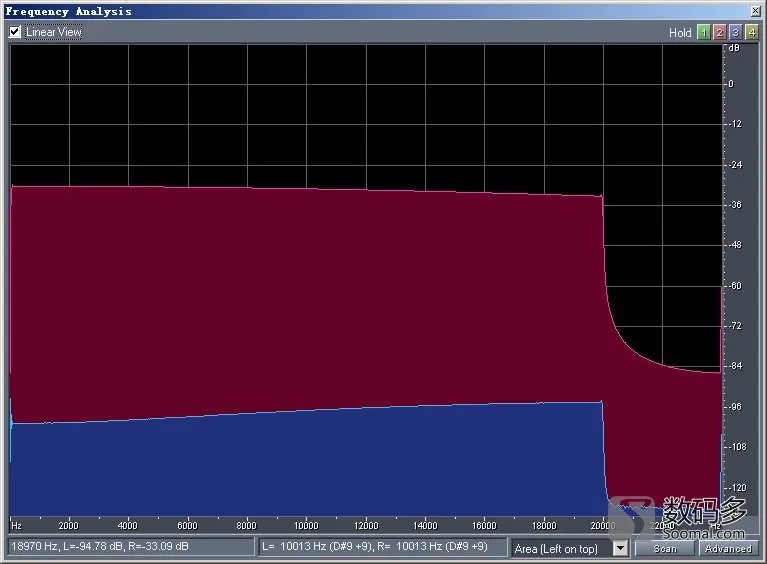Screen dimensions: 767x564
Task: Click the 14000 Hz axis label
Action: click(x=425, y=525)
